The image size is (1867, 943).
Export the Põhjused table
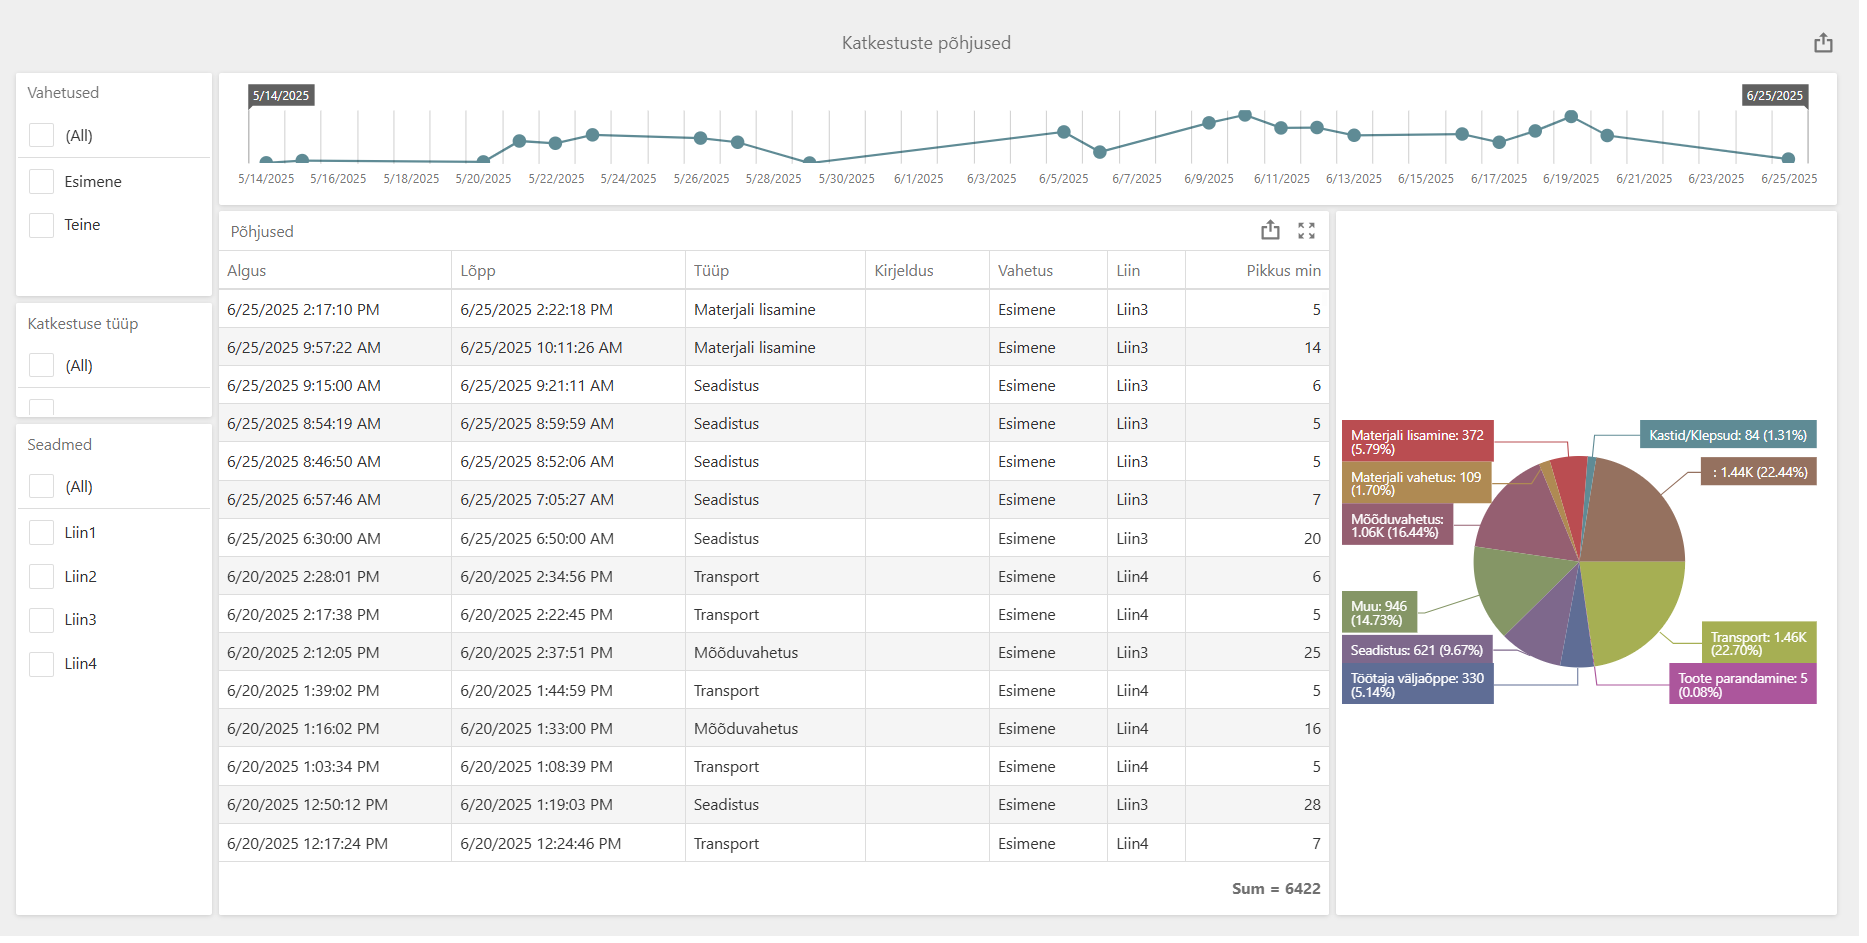coord(1270,231)
